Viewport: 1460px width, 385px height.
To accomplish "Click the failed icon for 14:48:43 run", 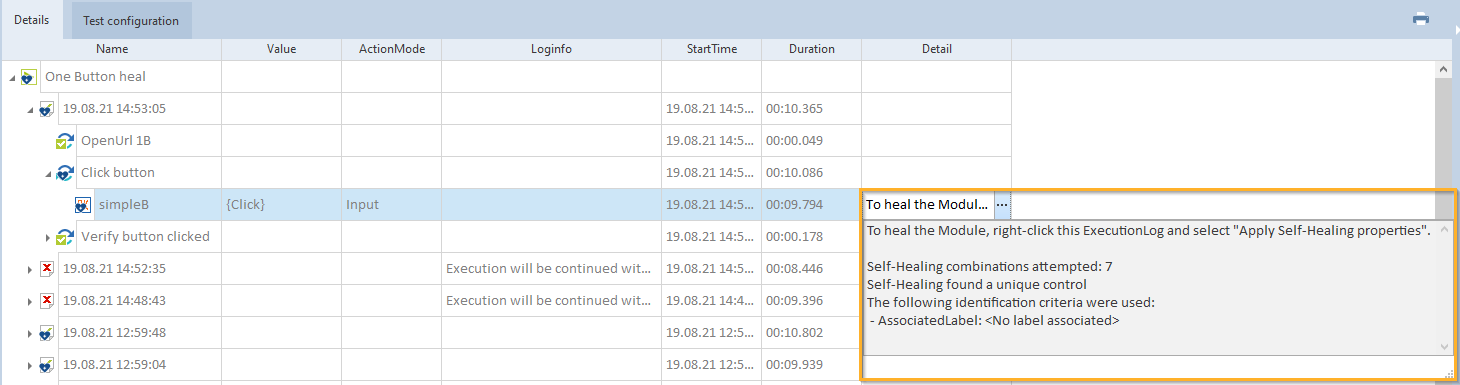I will [47, 301].
